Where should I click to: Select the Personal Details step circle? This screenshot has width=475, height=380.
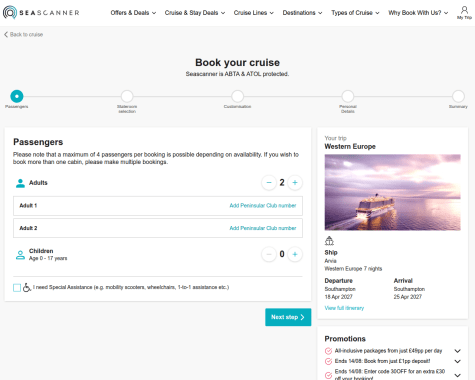pos(348,96)
